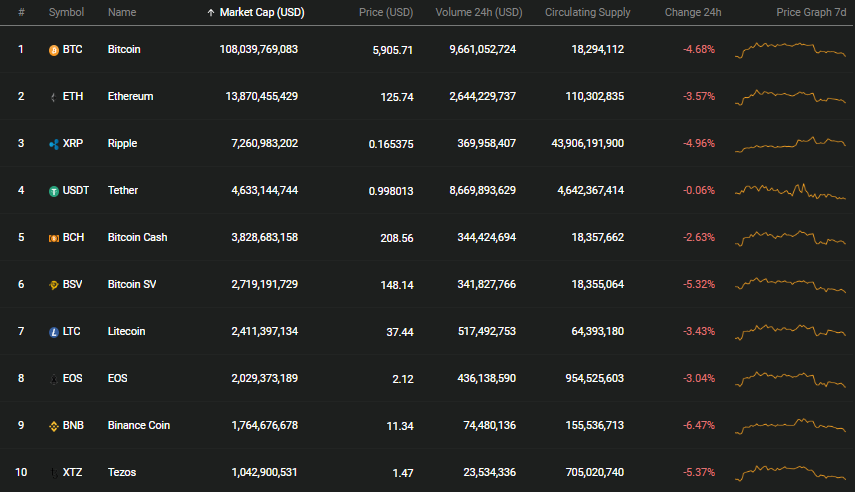View Tezos 7-day price graph

790,473
